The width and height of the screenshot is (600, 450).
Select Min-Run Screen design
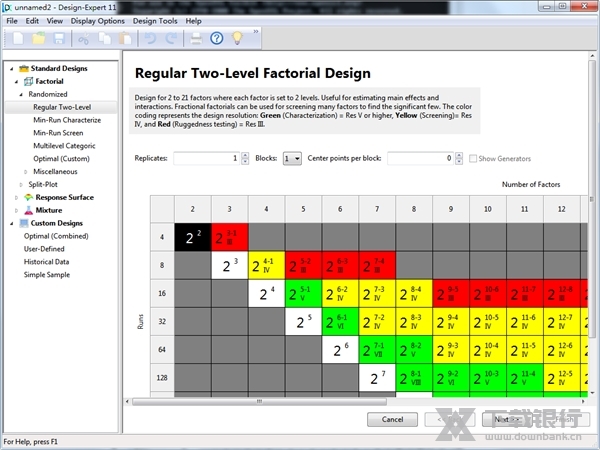58,133
